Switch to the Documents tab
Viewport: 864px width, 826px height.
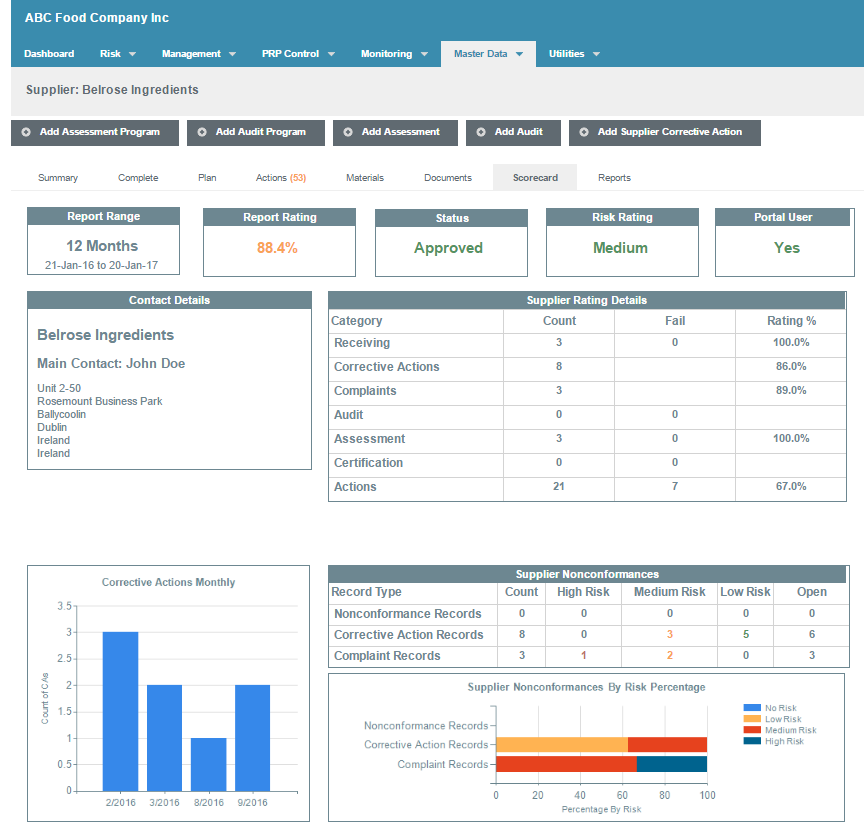448,177
